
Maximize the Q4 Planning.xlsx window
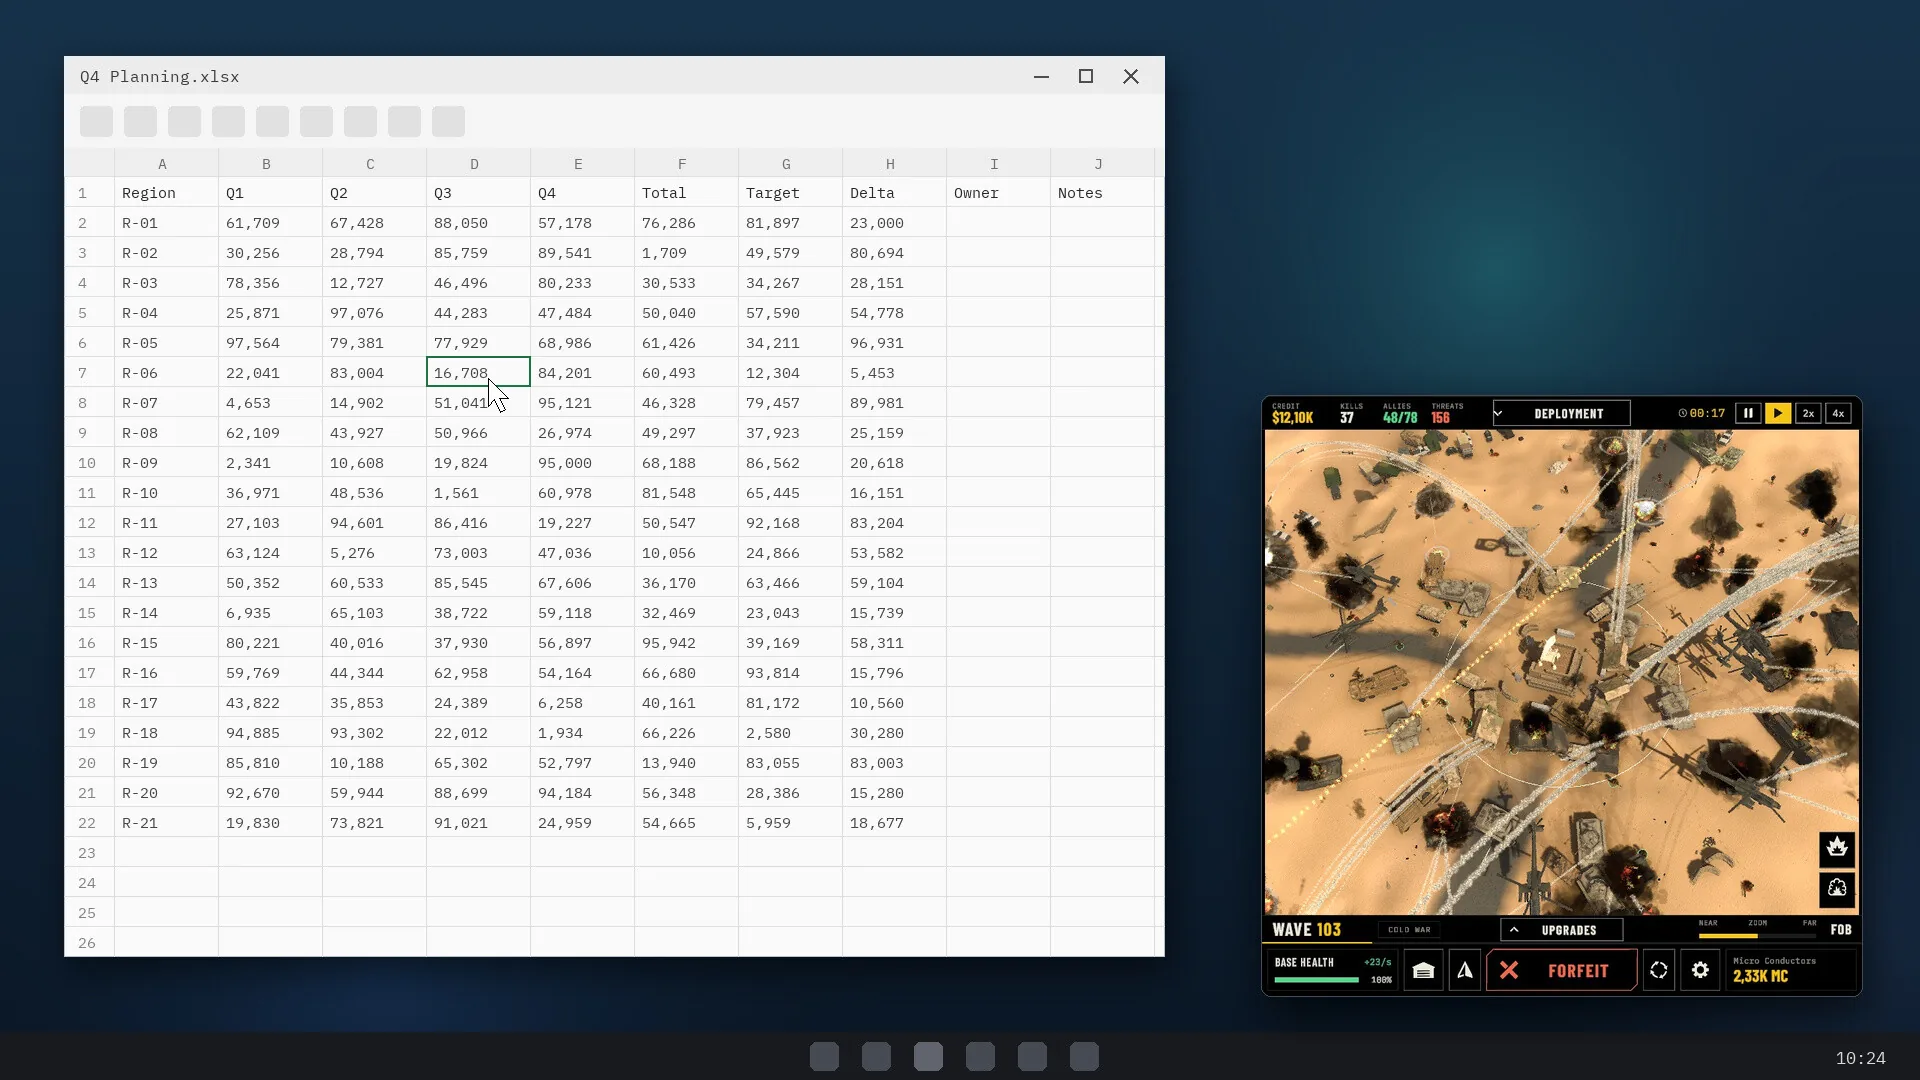pos(1086,76)
